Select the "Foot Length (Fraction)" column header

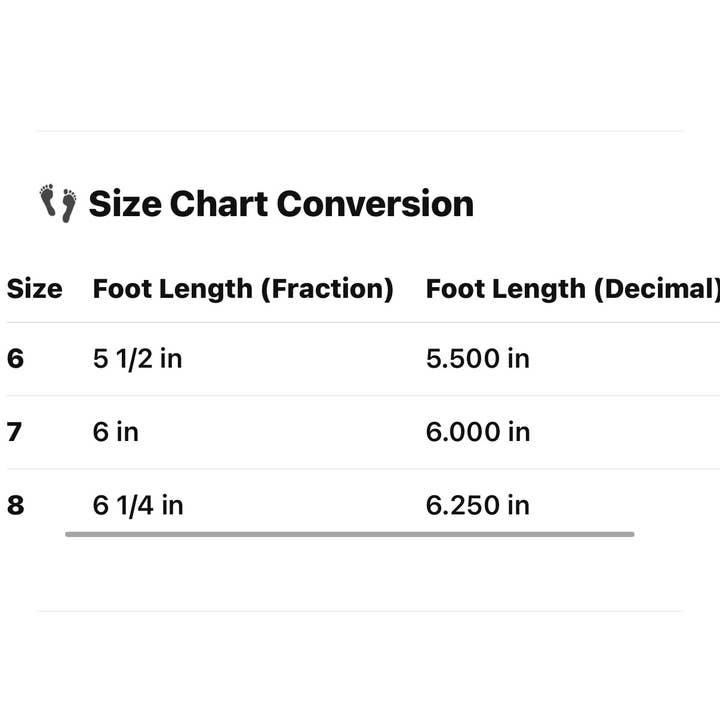tap(243, 289)
